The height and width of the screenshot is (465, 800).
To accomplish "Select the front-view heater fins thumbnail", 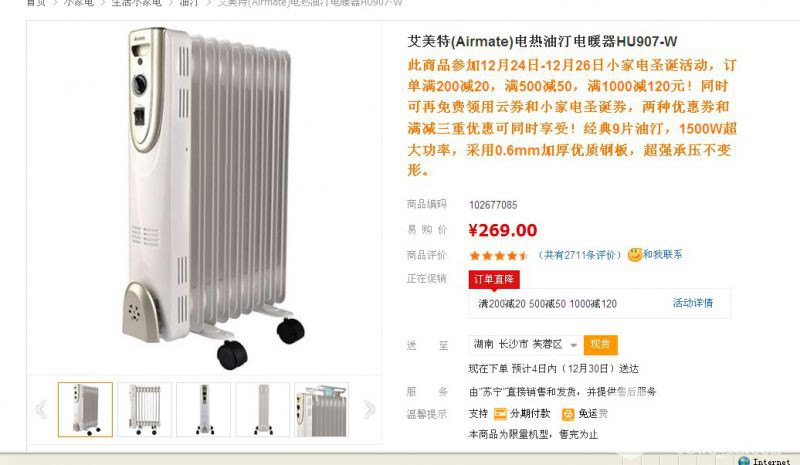I will tap(144, 409).
